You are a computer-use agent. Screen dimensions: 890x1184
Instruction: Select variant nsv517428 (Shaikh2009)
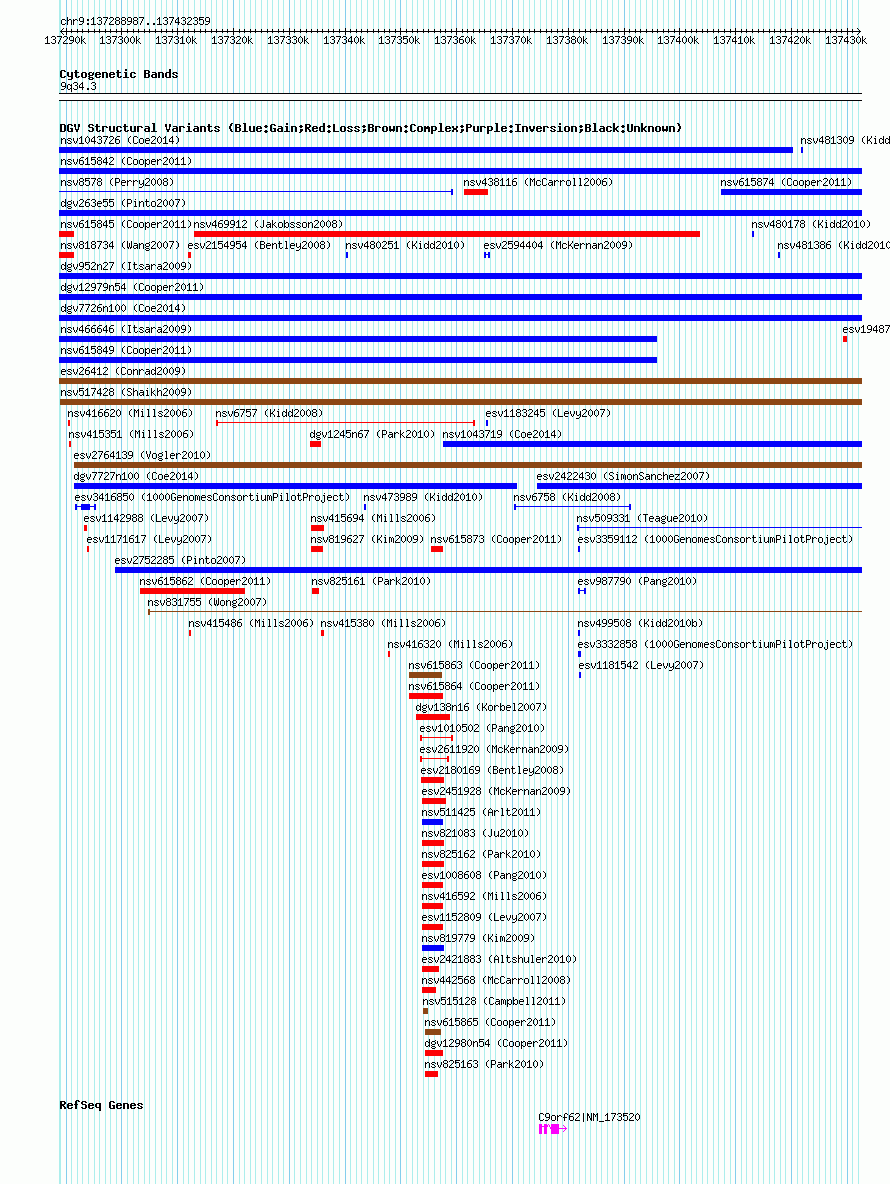click(x=125, y=393)
